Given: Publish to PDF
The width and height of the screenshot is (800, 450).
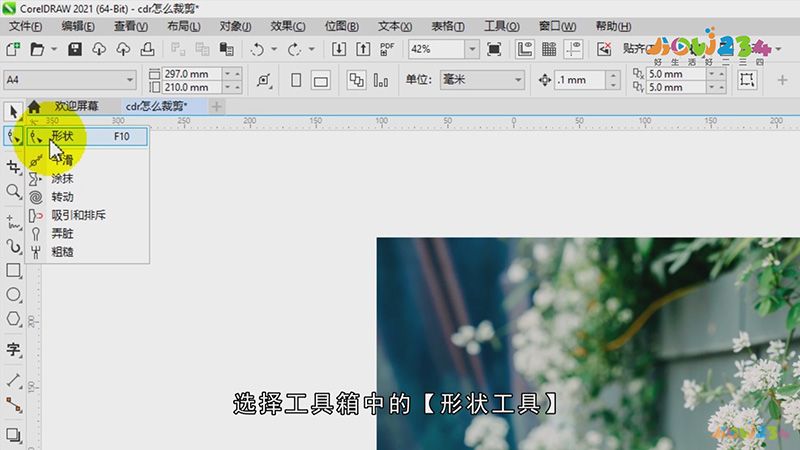Looking at the screenshot, I should [x=387, y=49].
